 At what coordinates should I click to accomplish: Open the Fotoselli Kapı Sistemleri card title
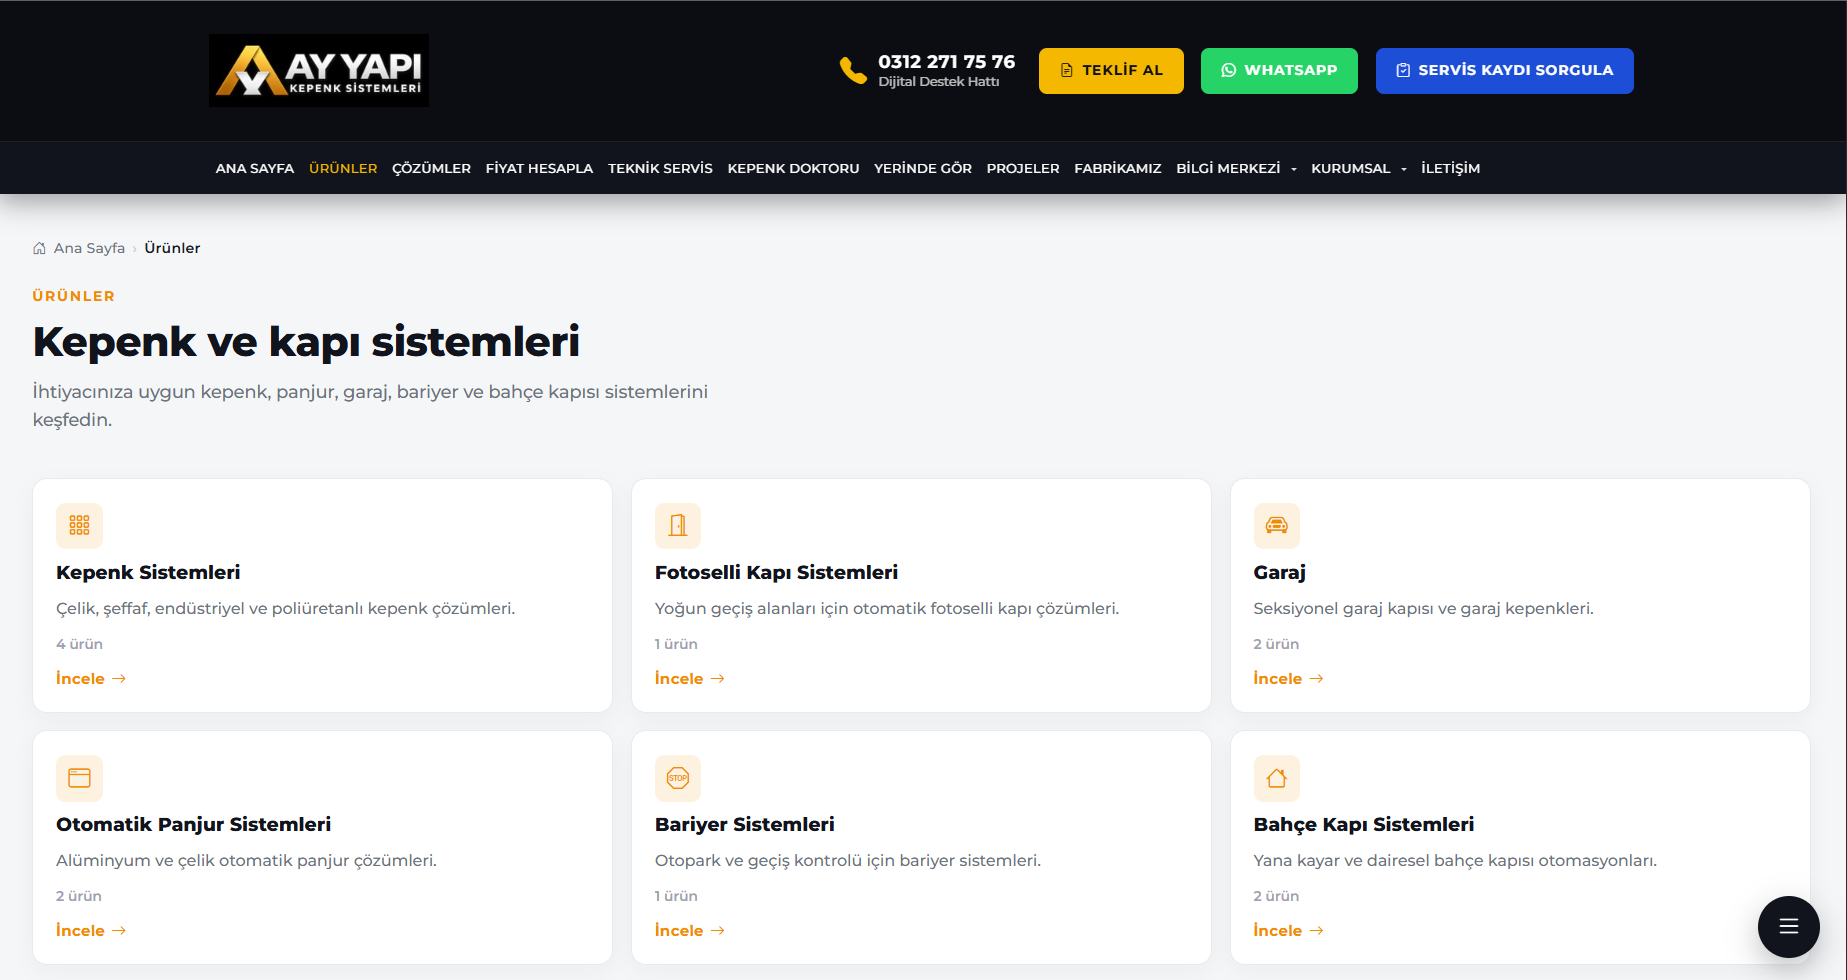click(776, 572)
